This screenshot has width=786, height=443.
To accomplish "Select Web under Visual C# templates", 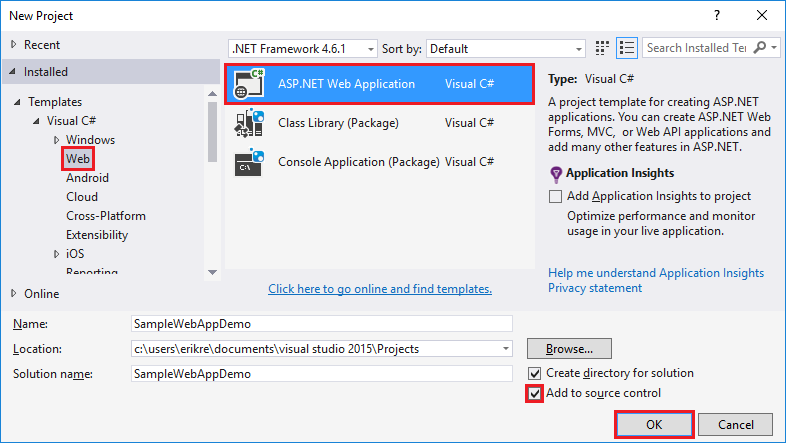I will coord(77,159).
